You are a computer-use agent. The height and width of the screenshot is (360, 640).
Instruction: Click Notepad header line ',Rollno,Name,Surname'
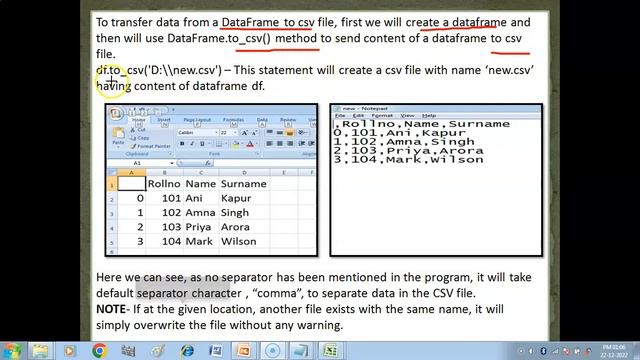tap(422, 124)
